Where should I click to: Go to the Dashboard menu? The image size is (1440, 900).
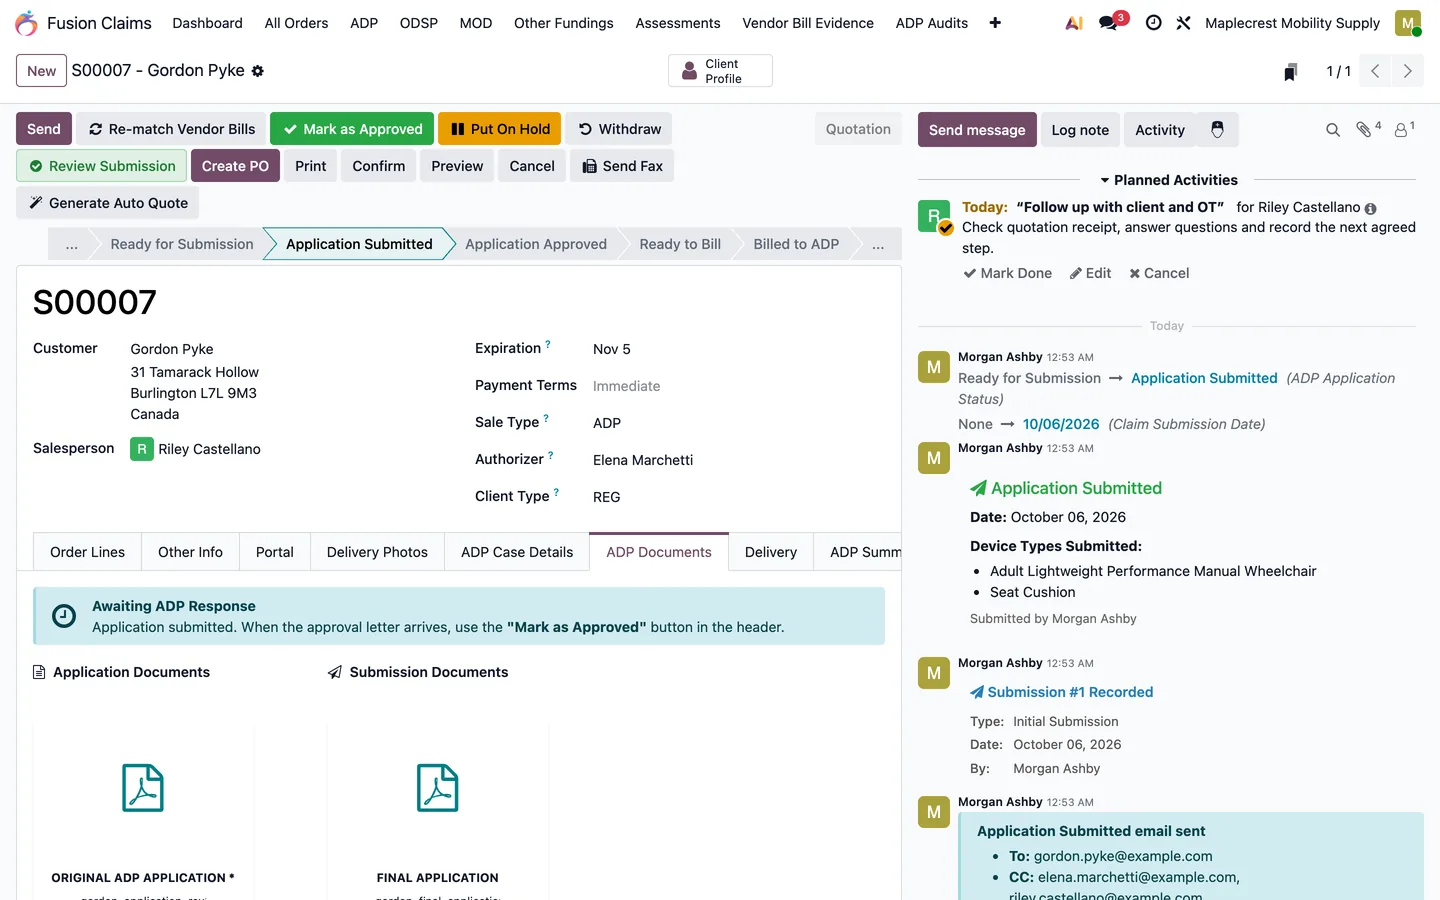207,23
